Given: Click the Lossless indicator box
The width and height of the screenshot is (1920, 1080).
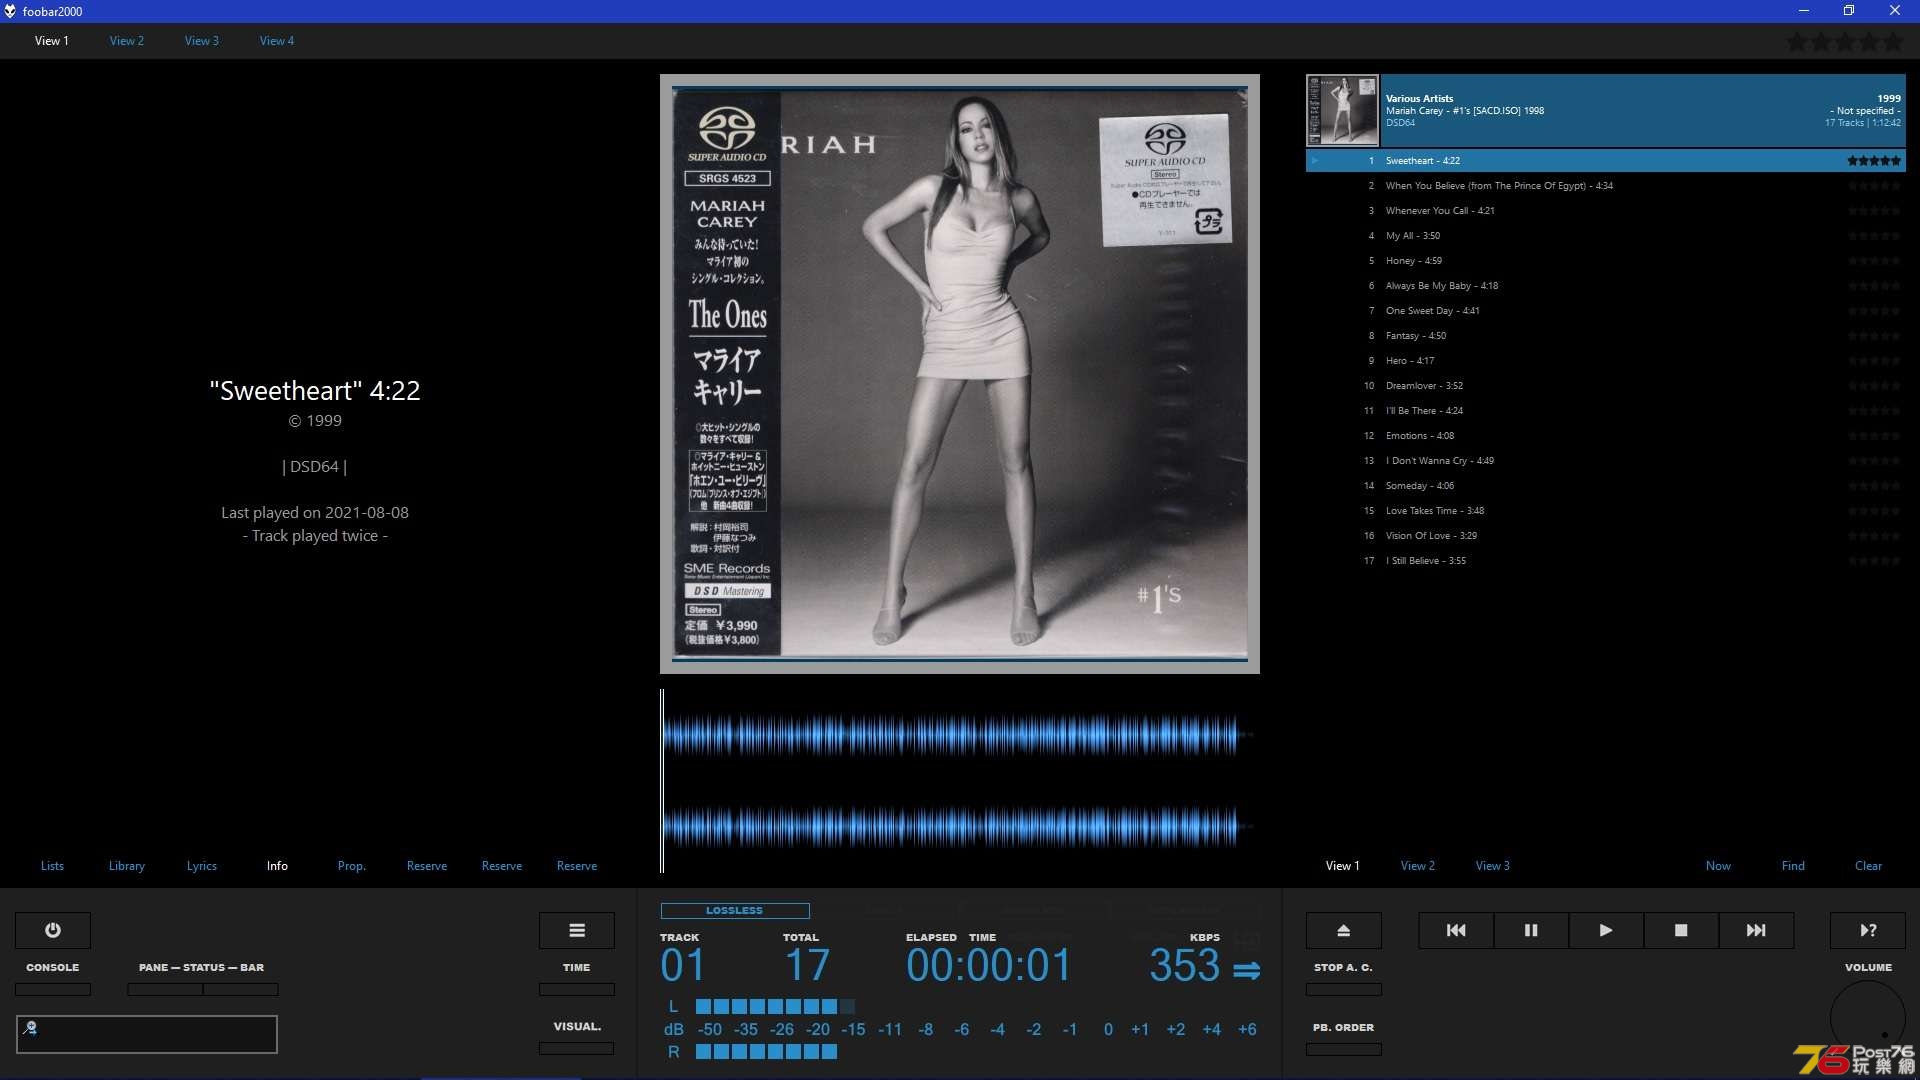Looking at the screenshot, I should pyautogui.click(x=735, y=911).
